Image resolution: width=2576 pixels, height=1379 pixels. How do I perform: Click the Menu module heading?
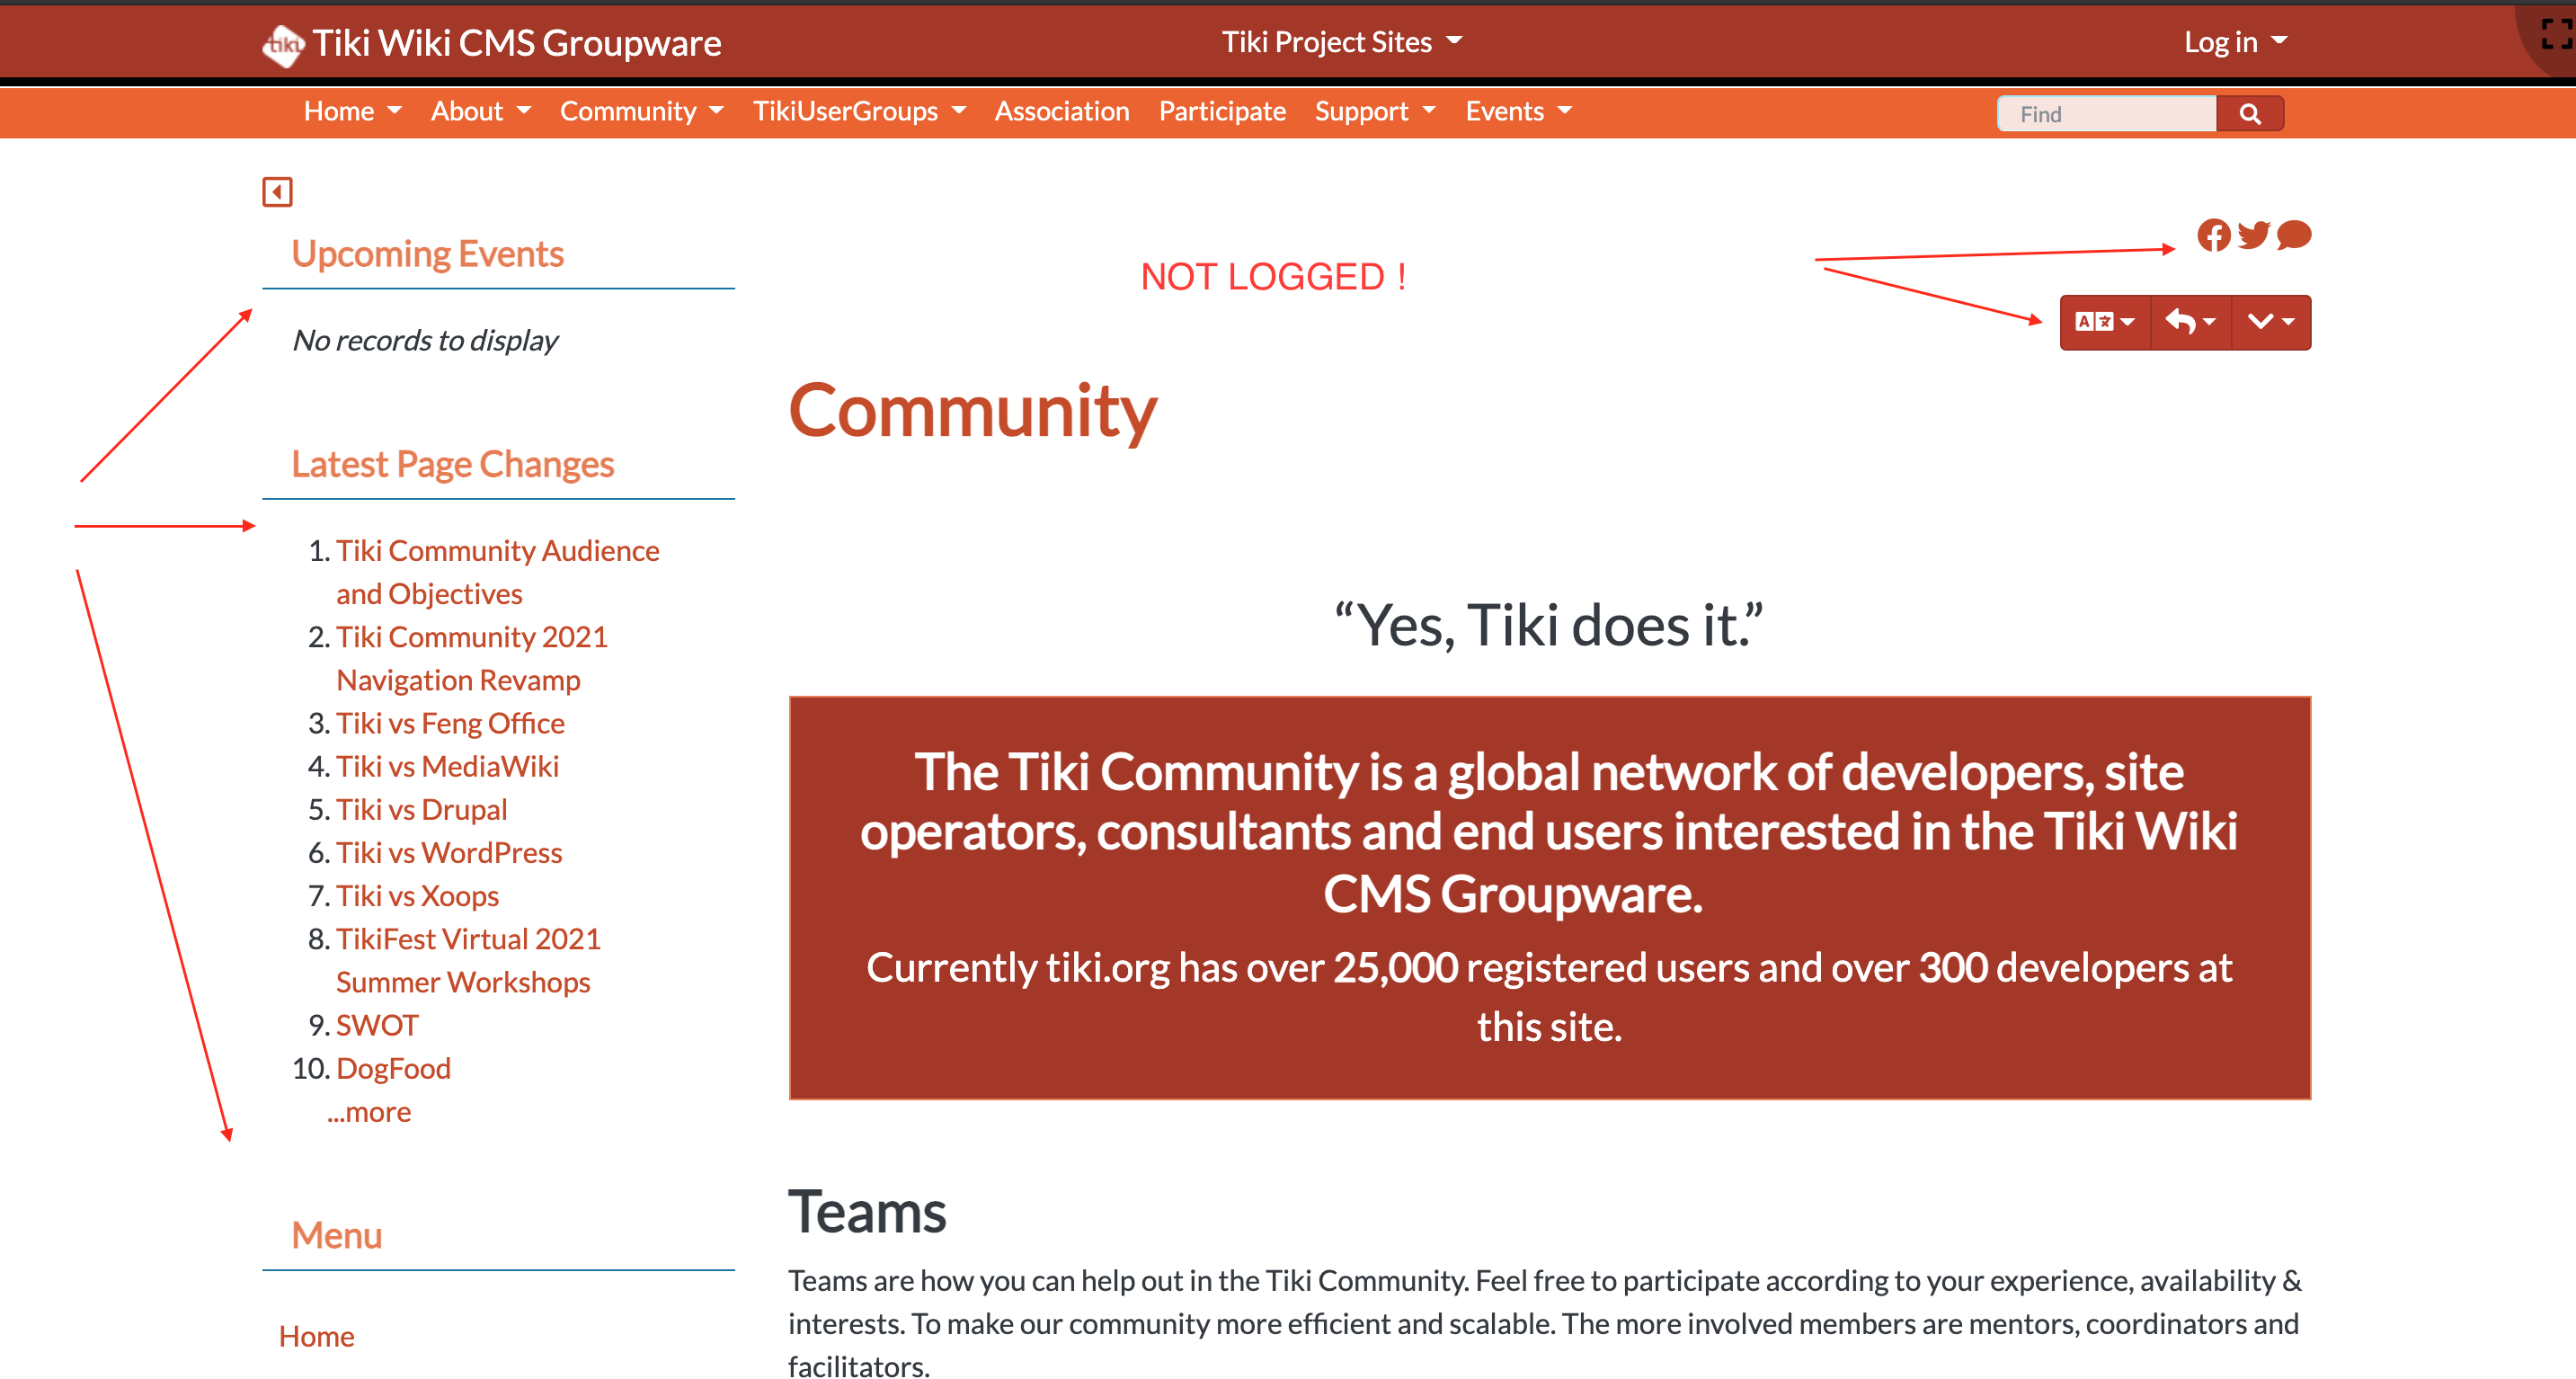[336, 1235]
